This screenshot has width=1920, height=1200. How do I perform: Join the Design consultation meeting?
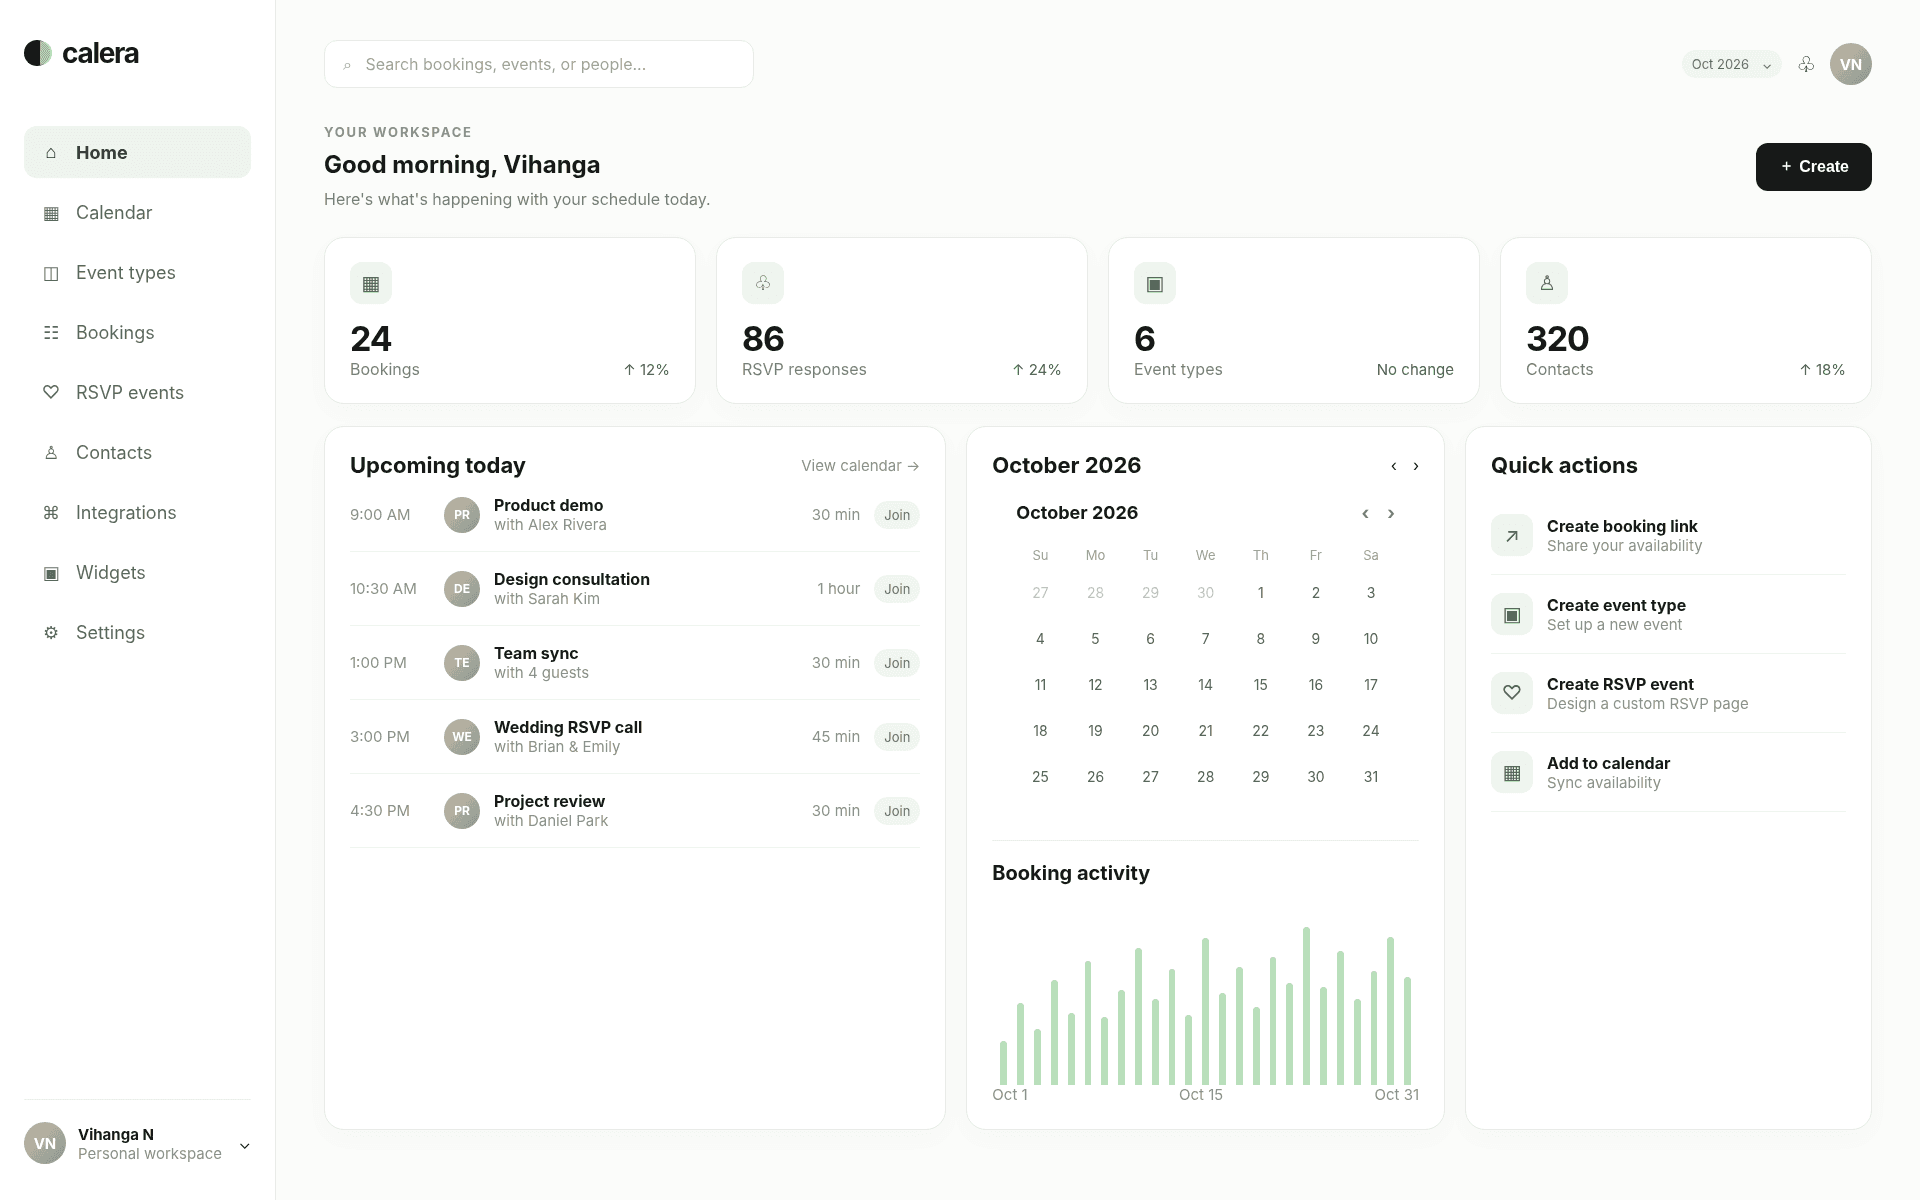coord(897,589)
